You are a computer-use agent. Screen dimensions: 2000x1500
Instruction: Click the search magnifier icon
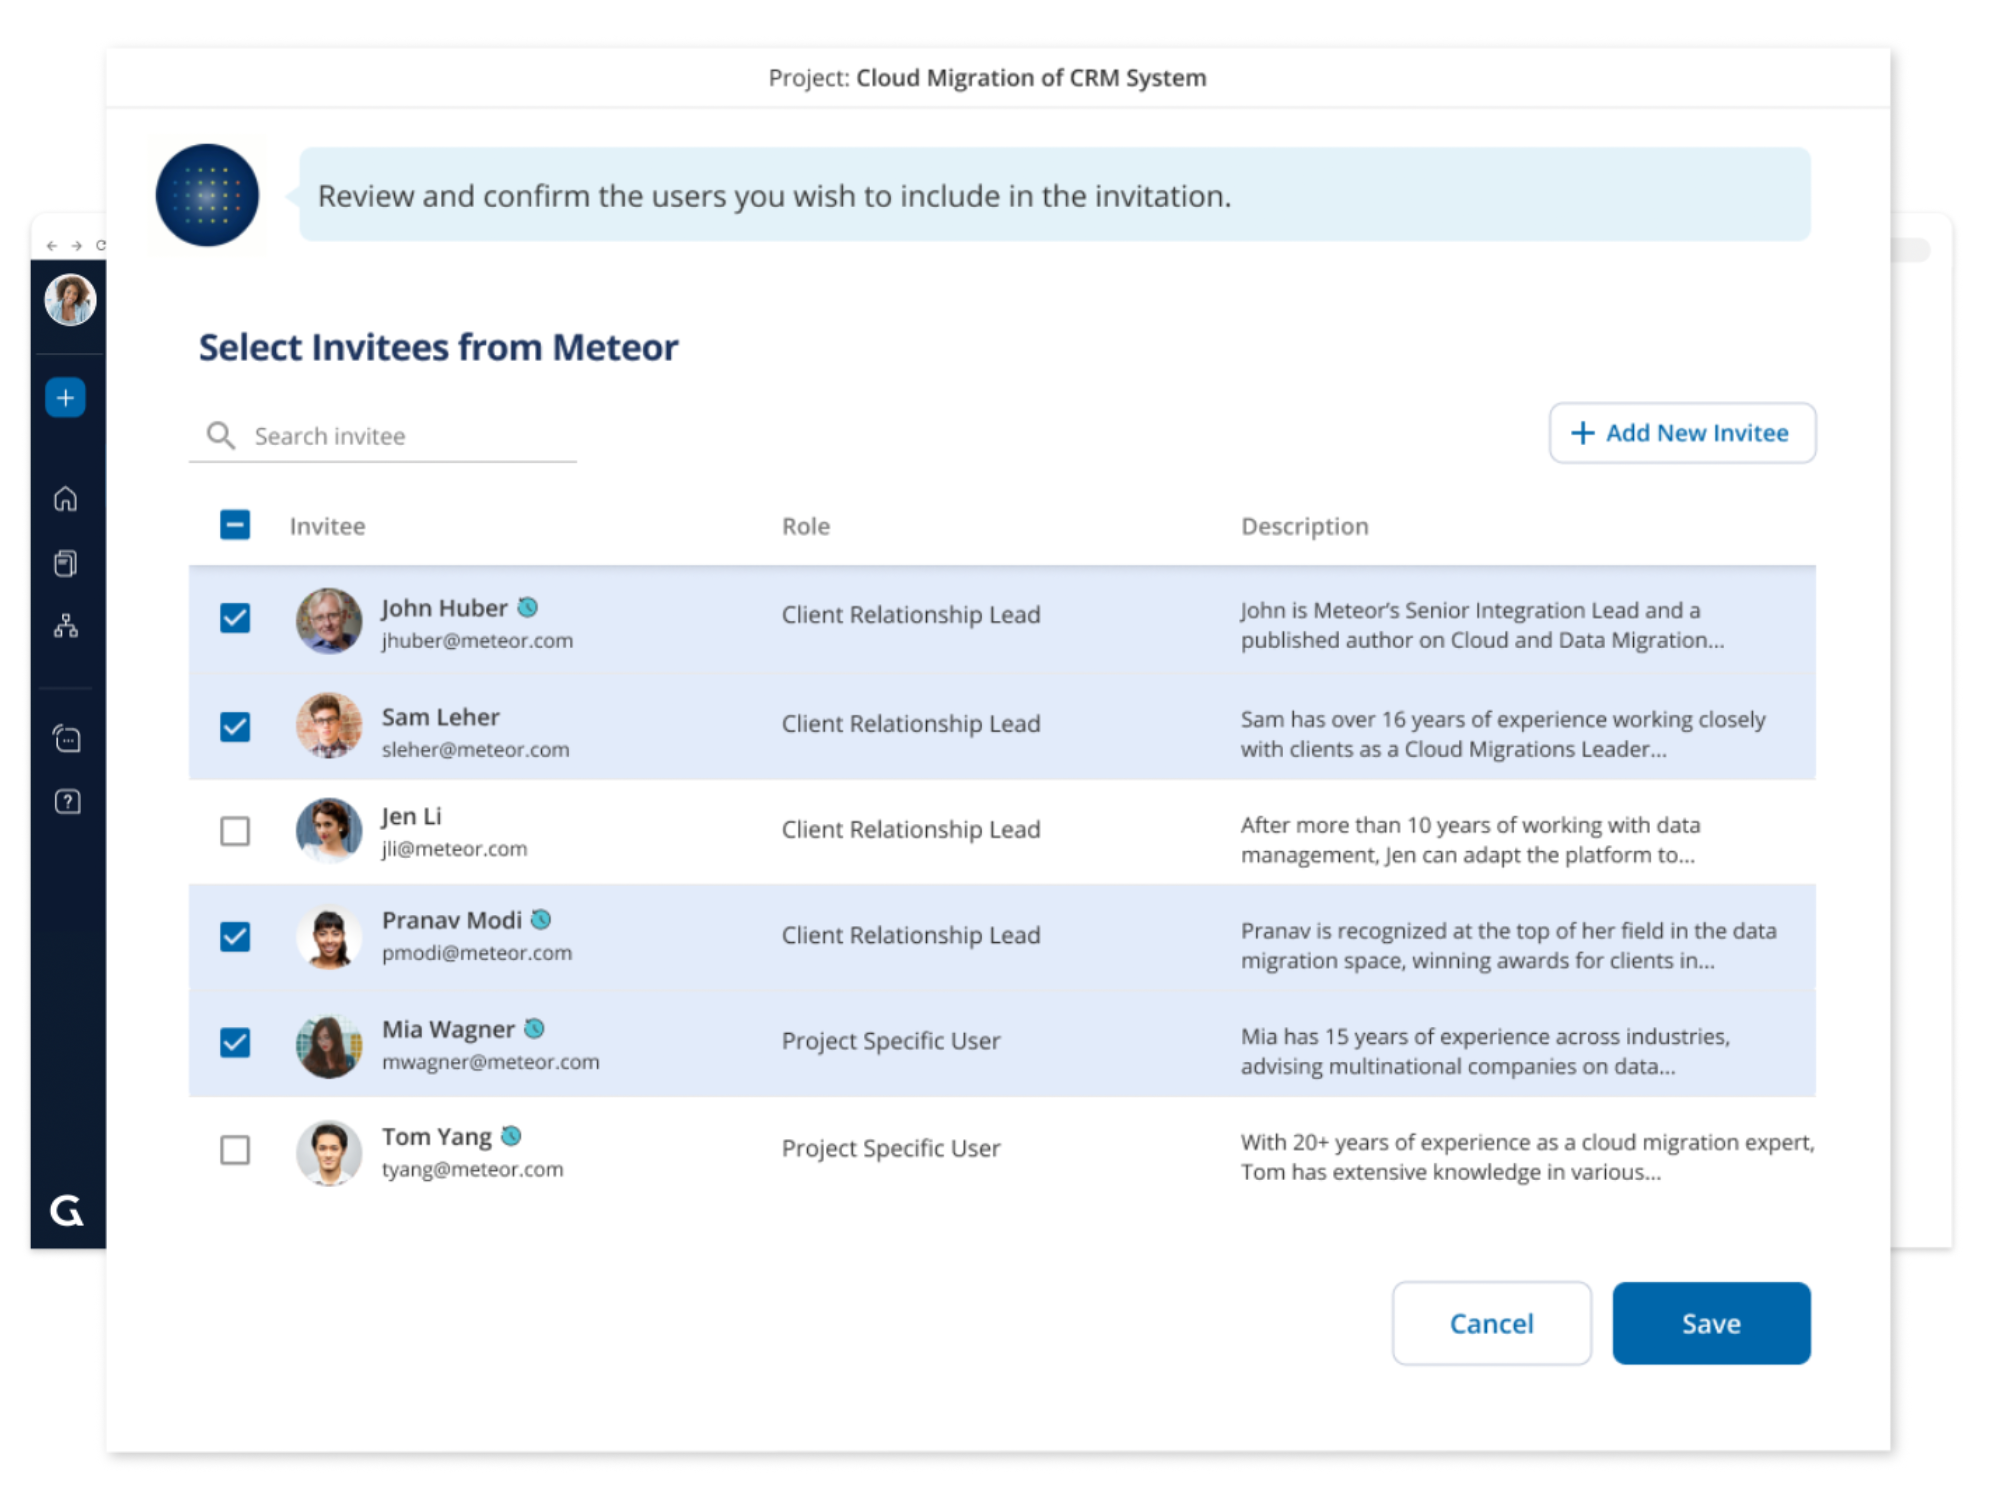tap(220, 435)
